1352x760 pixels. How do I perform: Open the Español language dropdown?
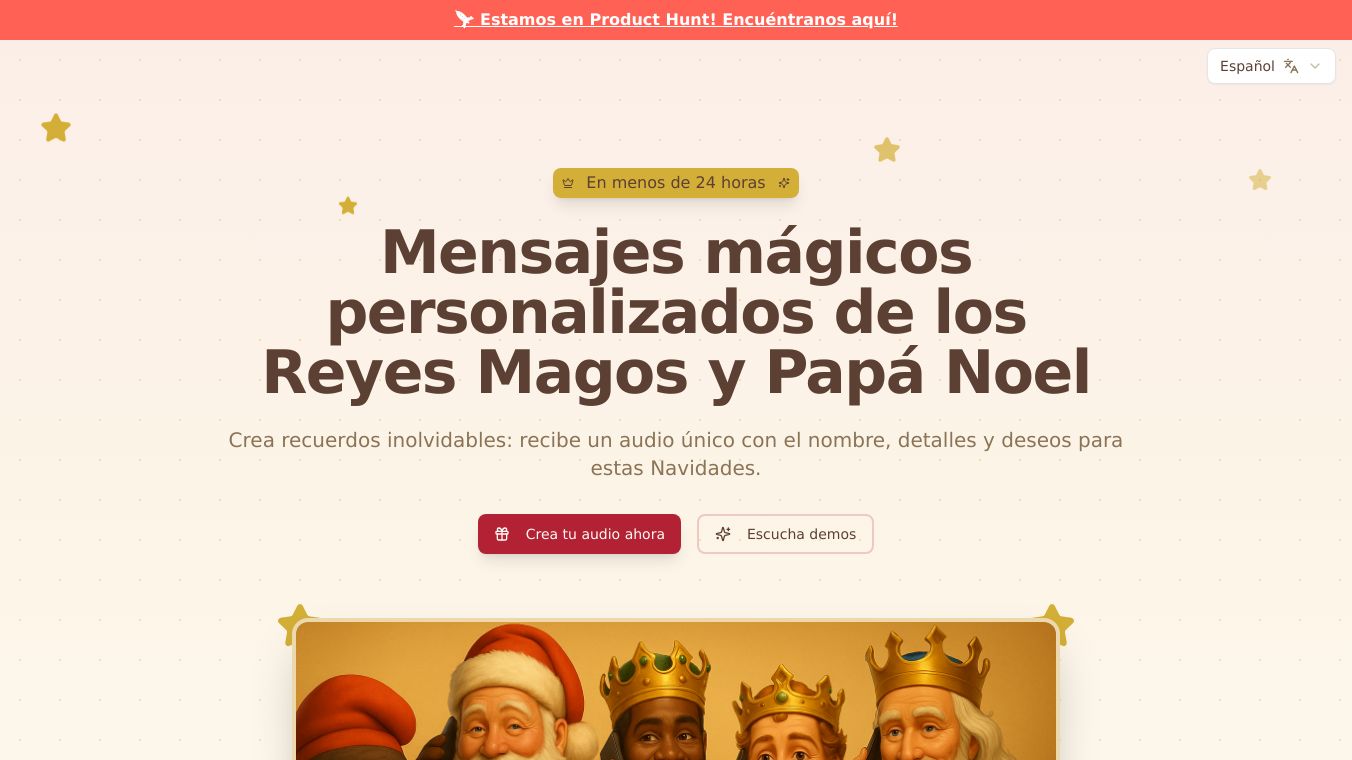tap(1271, 66)
